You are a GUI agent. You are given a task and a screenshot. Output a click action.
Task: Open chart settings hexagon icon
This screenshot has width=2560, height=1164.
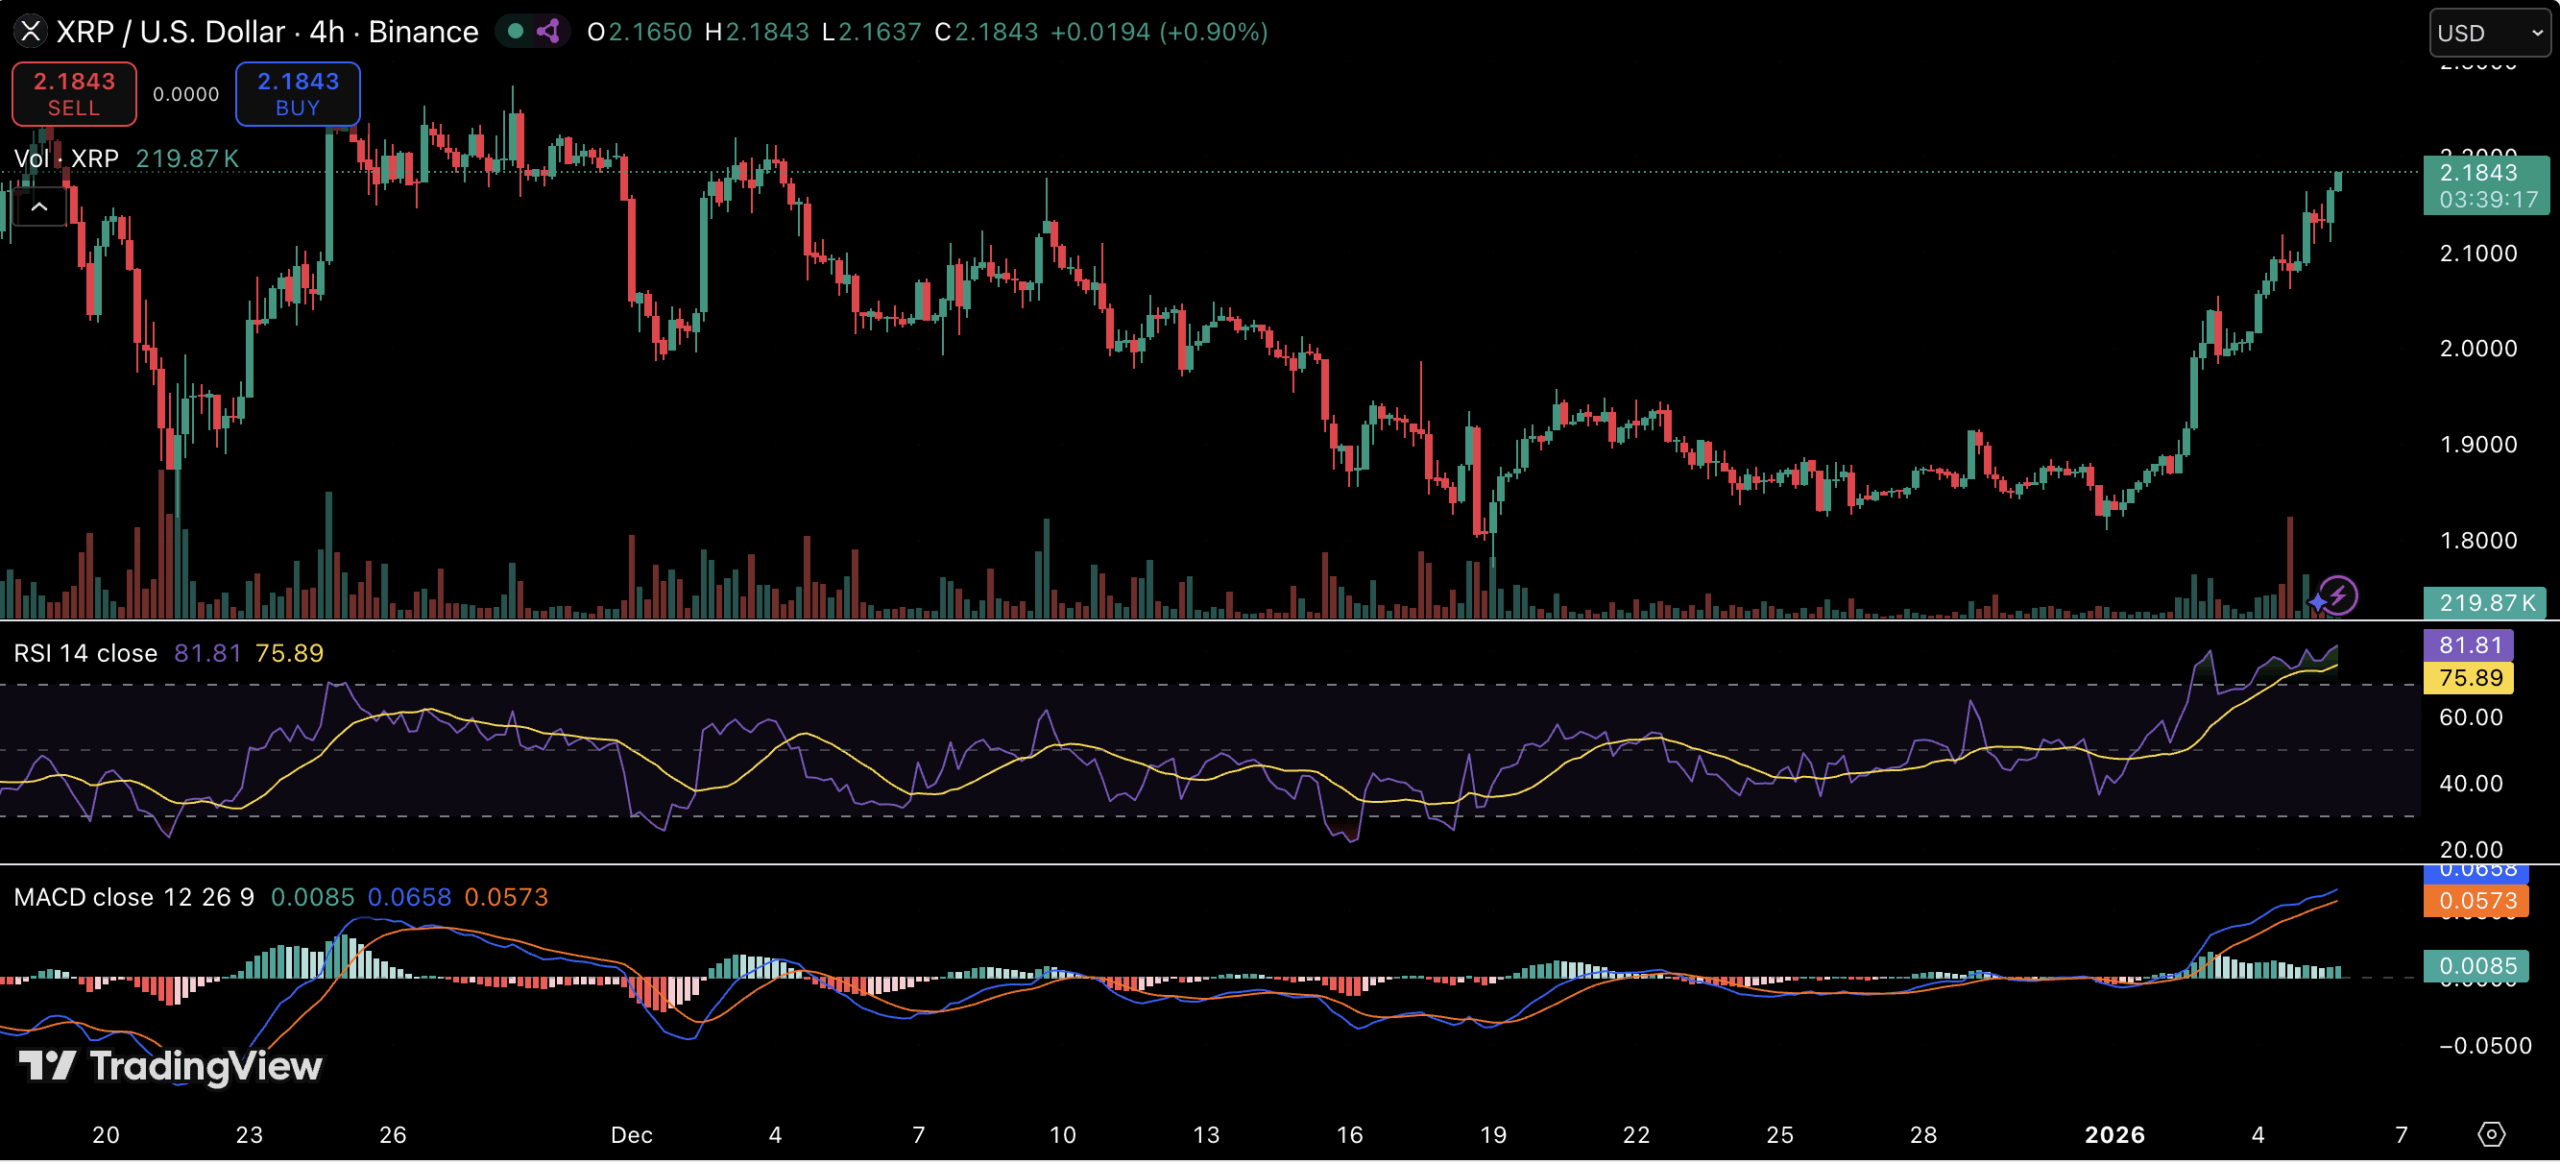pyautogui.click(x=2491, y=1134)
